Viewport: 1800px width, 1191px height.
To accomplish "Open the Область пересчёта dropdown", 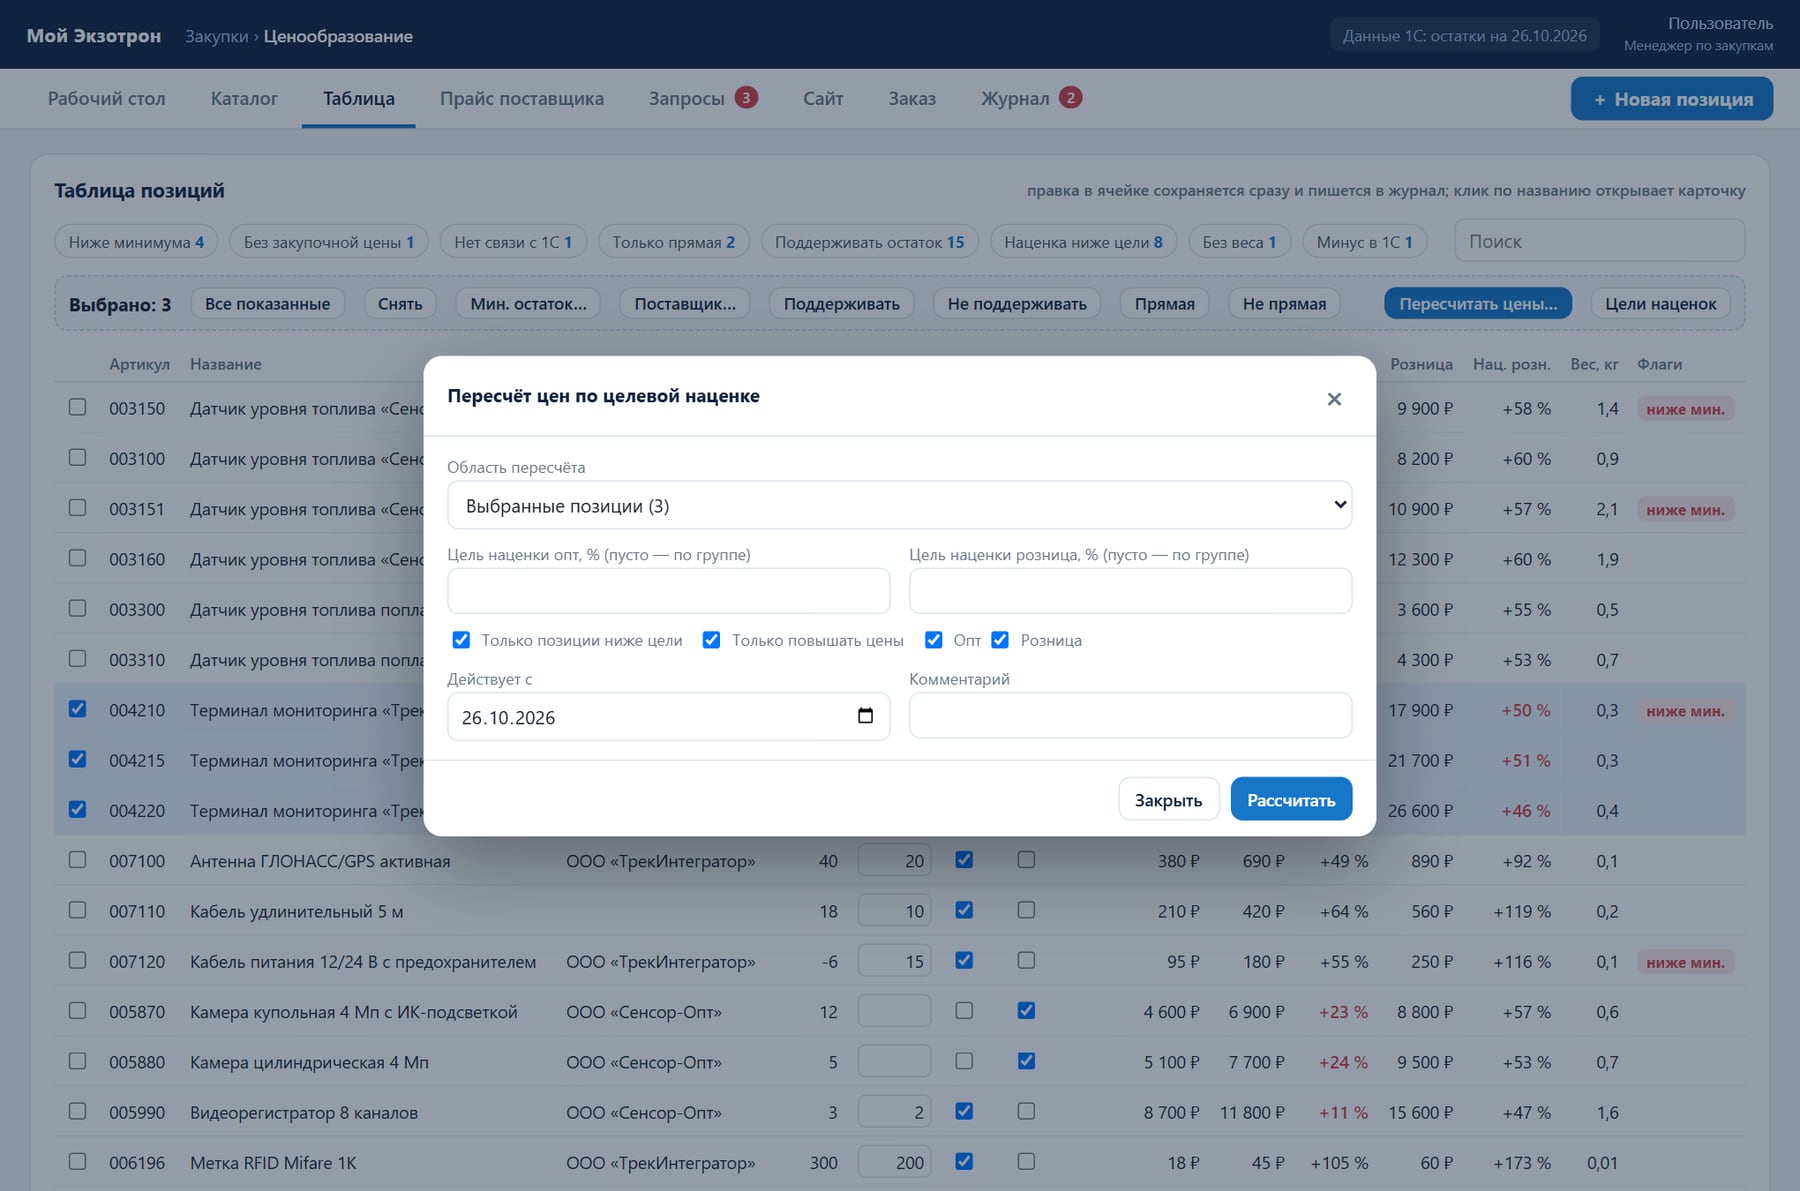I will pos(899,505).
